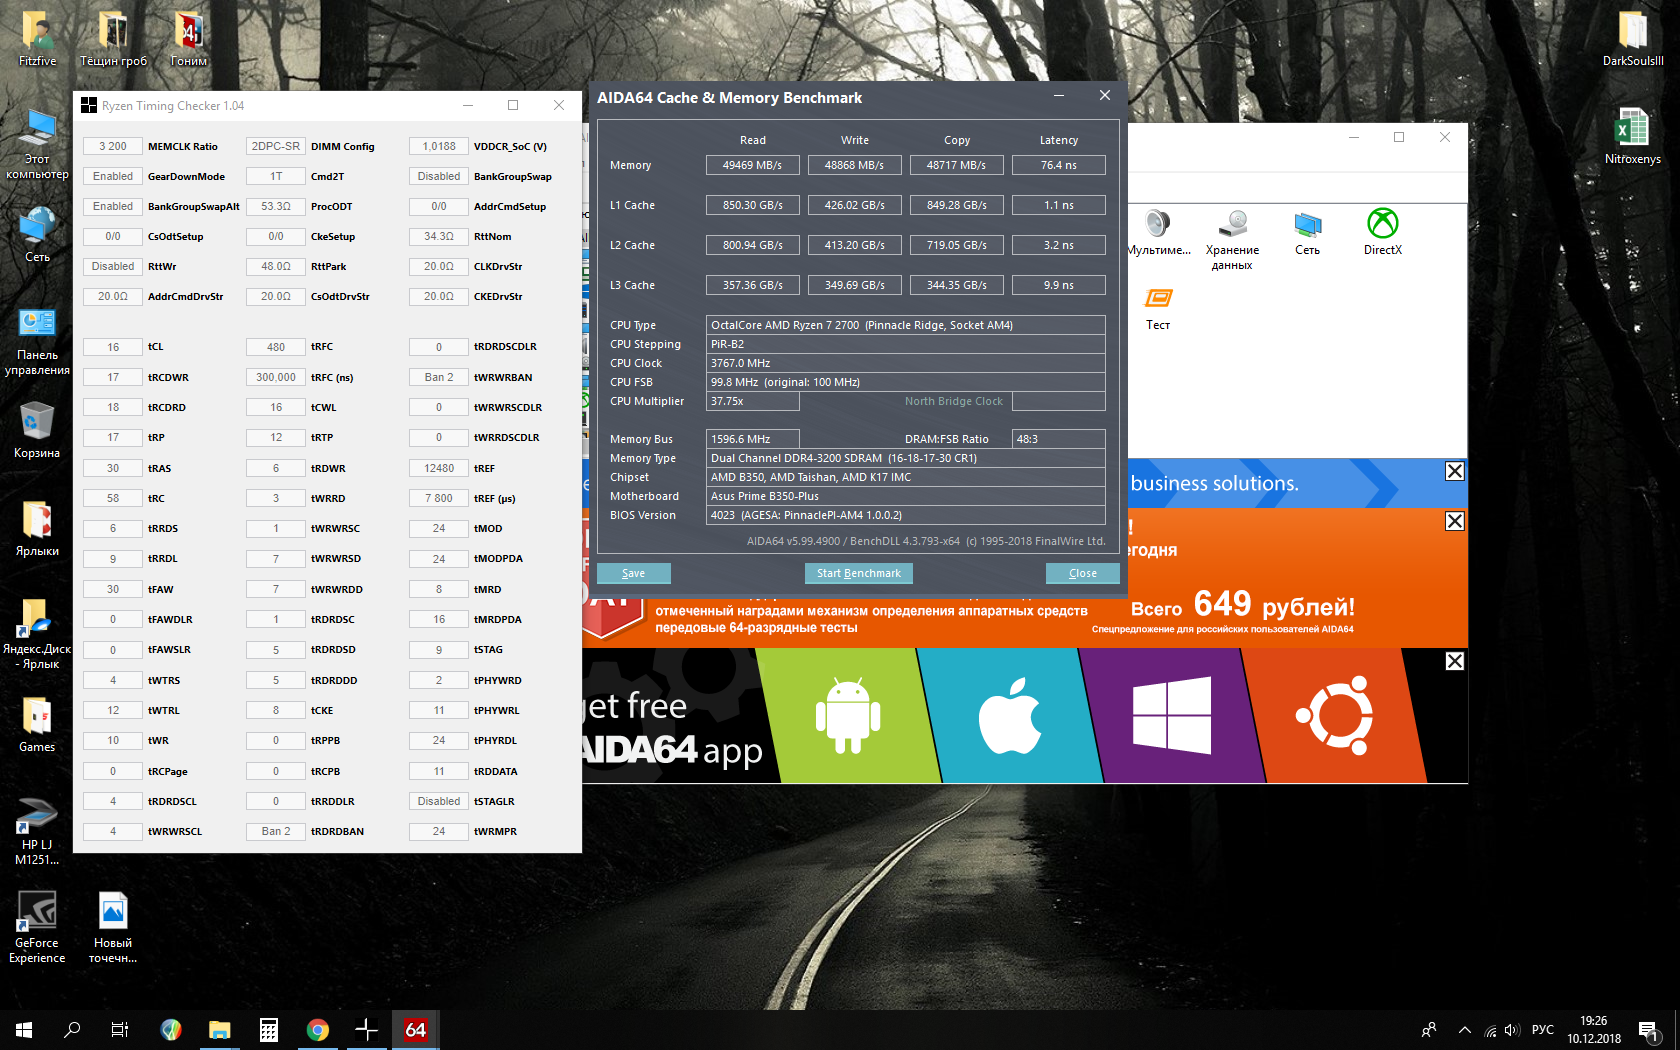The height and width of the screenshot is (1050, 1680).
Task: Open the HP LJ M1251 scanner shortcut
Action: (37, 830)
